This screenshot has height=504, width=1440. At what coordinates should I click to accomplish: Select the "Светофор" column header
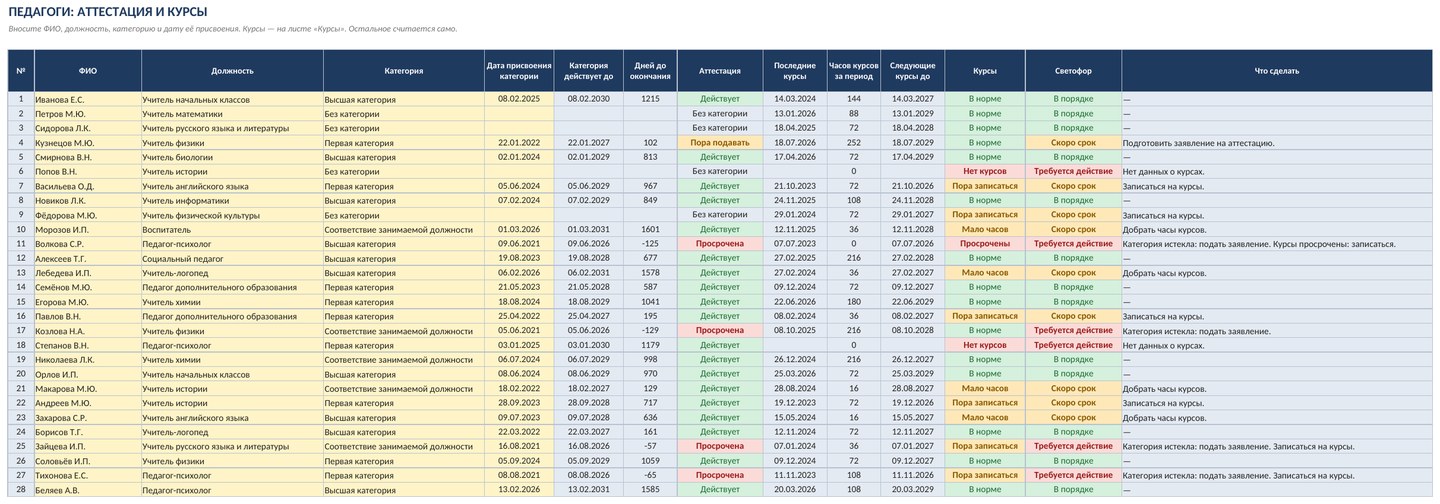[1073, 71]
